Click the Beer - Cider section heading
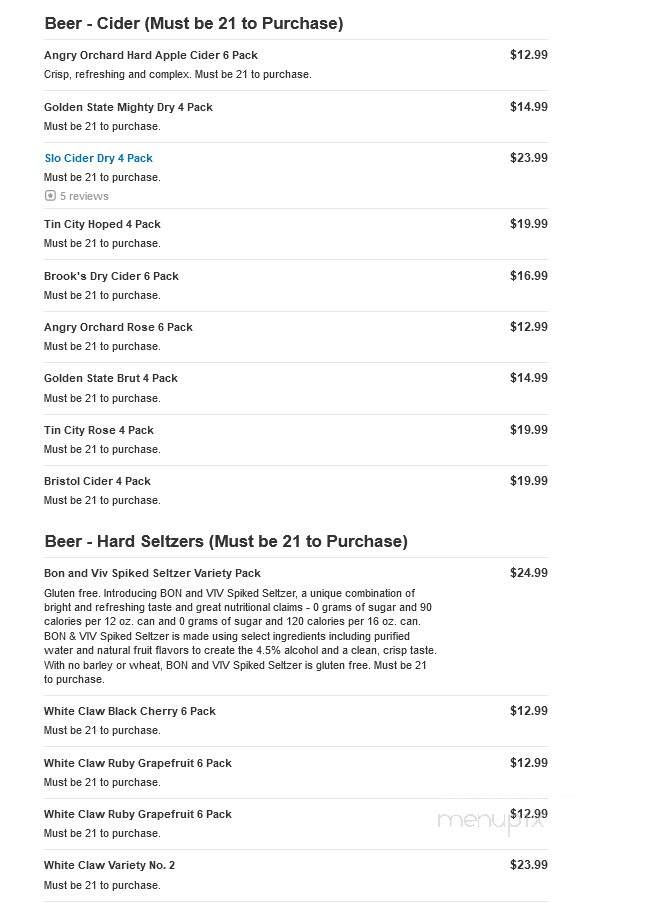Screen dimensions: 670x903 pos(194,23)
